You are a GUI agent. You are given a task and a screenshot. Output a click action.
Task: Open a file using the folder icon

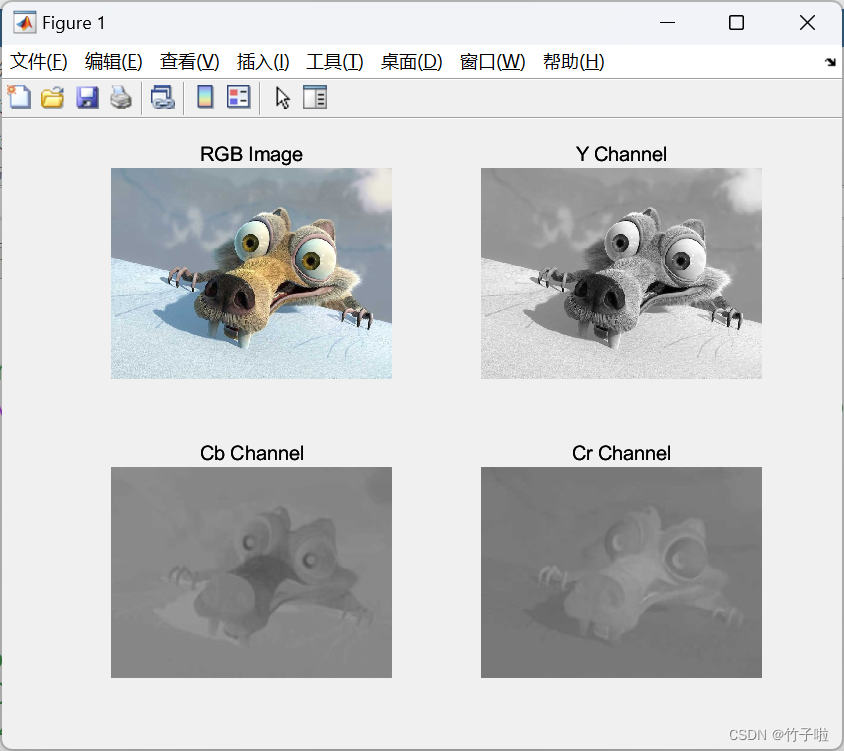52,97
